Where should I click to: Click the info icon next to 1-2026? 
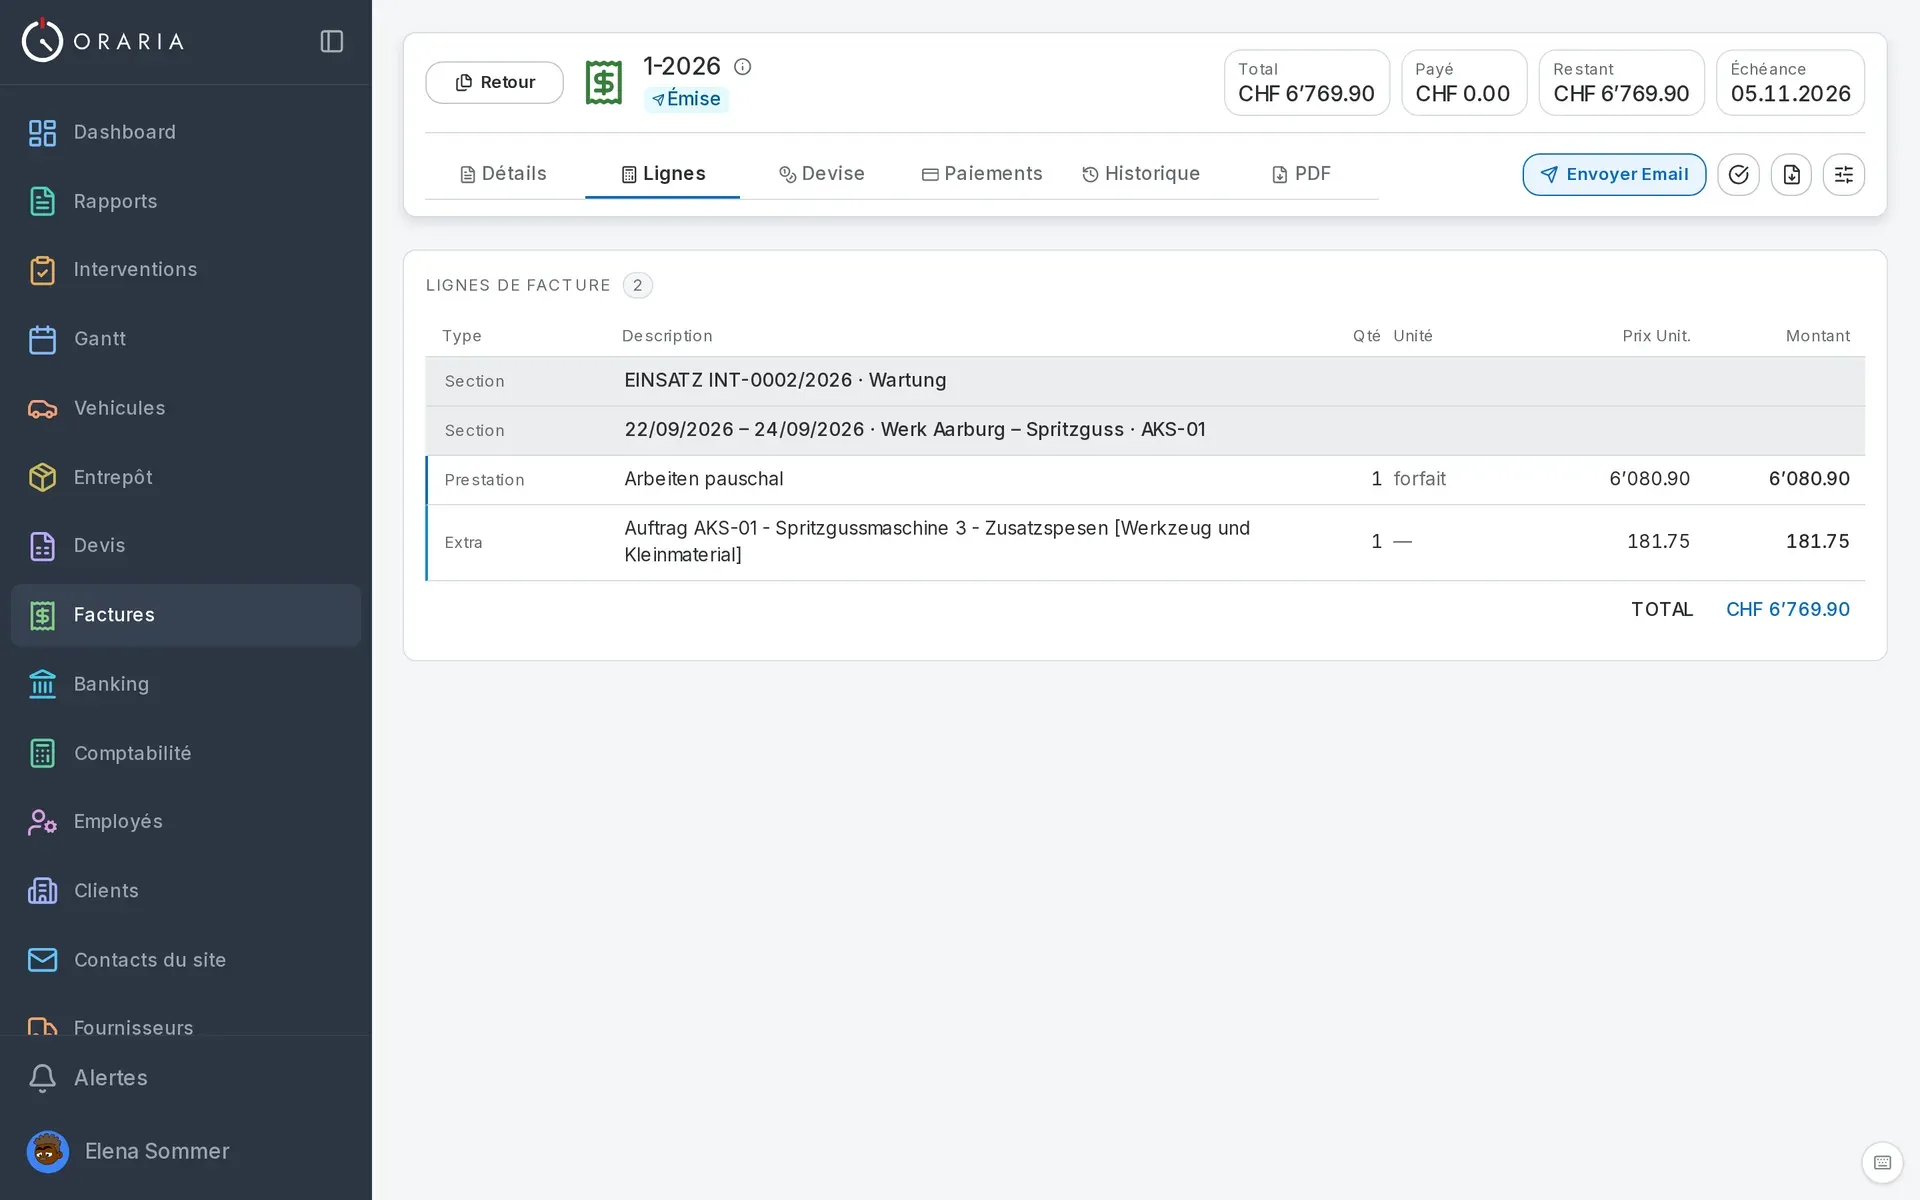[742, 67]
